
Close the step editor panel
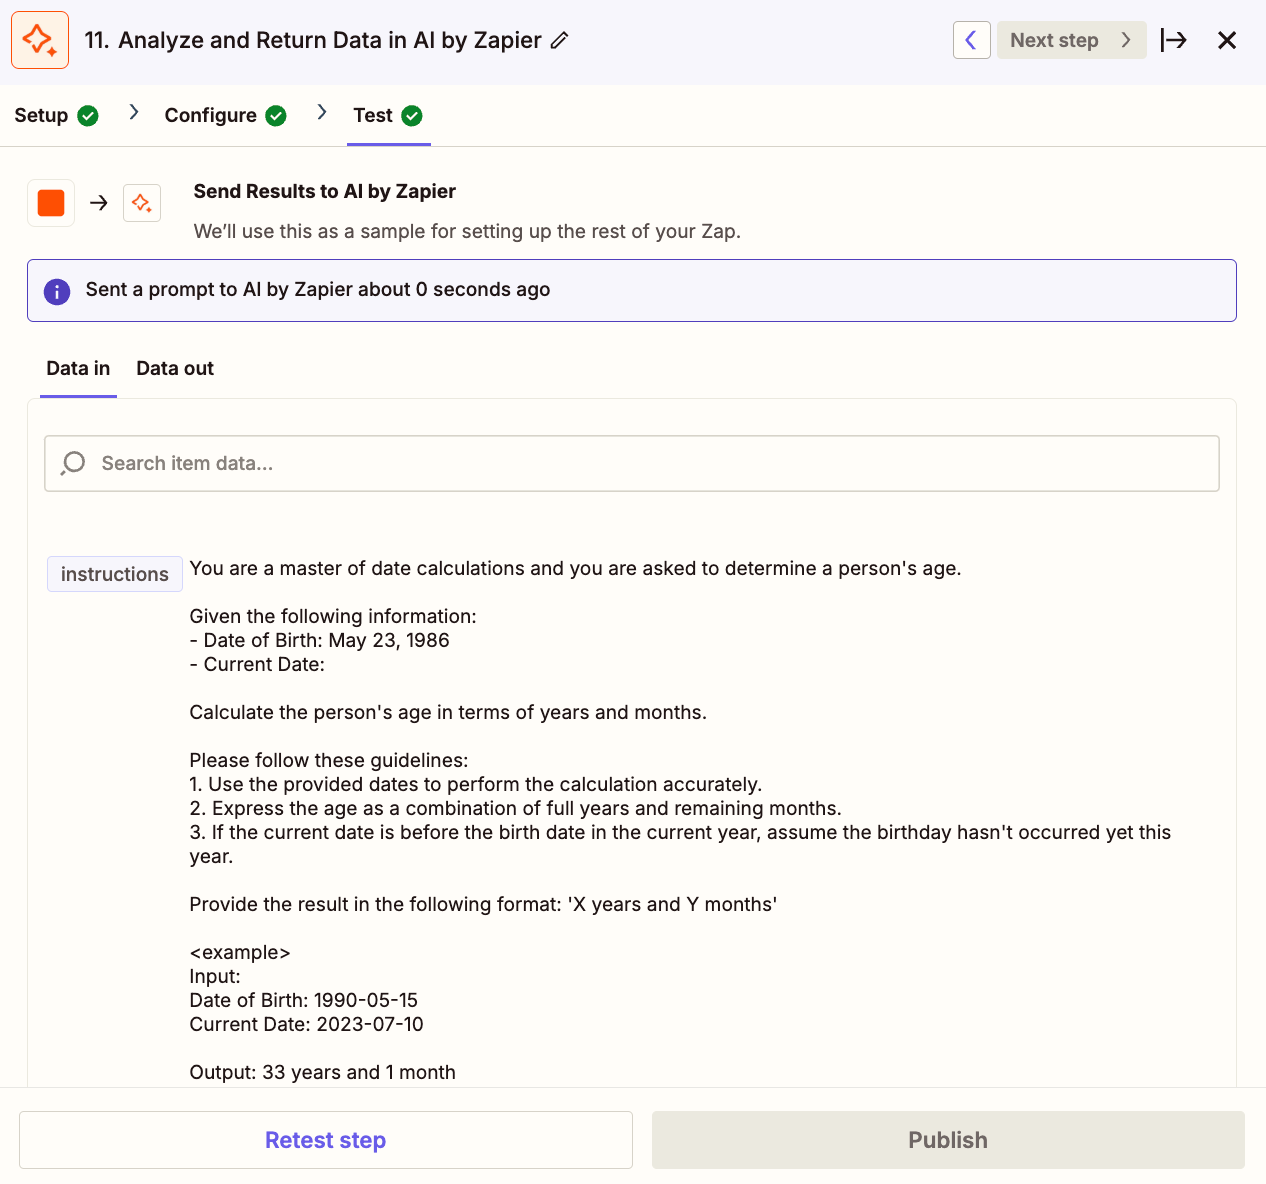(x=1227, y=40)
